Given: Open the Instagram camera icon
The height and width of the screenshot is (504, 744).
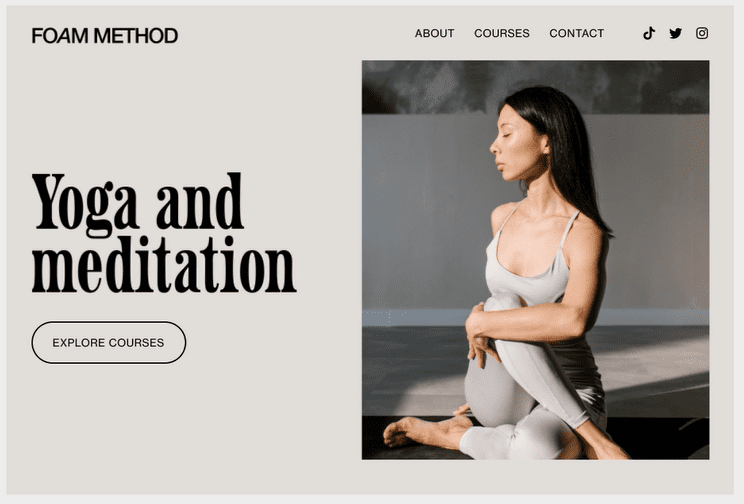Looking at the screenshot, I should (702, 33).
